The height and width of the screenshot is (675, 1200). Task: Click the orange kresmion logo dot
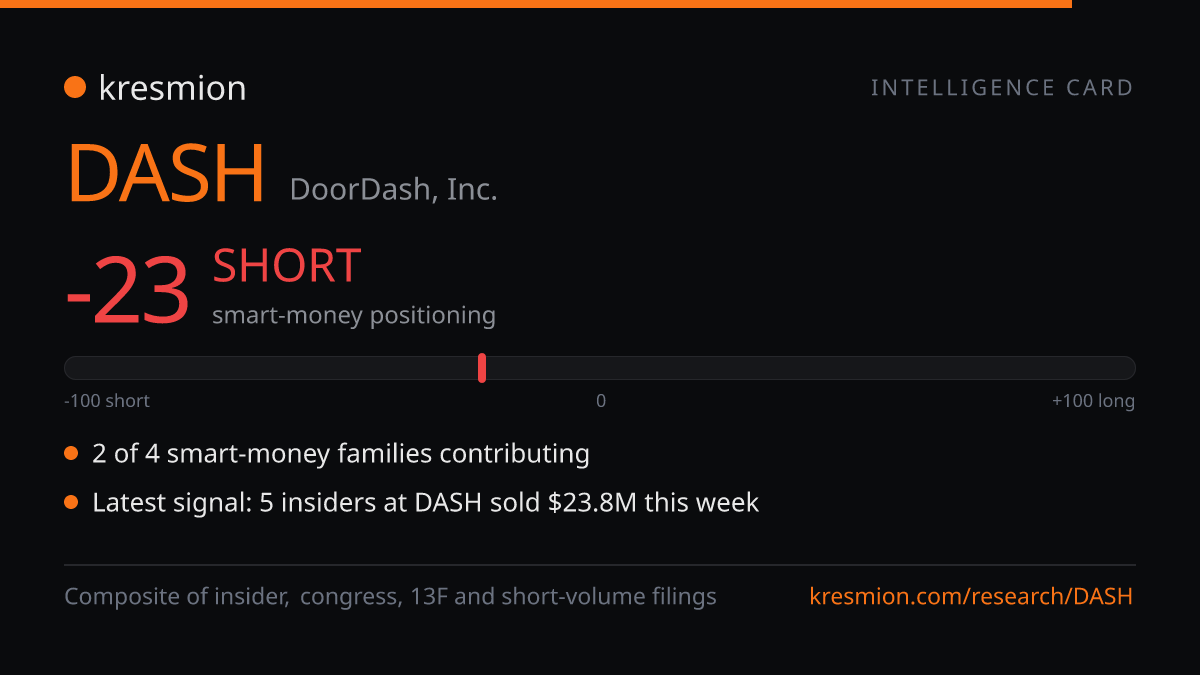coord(75,88)
